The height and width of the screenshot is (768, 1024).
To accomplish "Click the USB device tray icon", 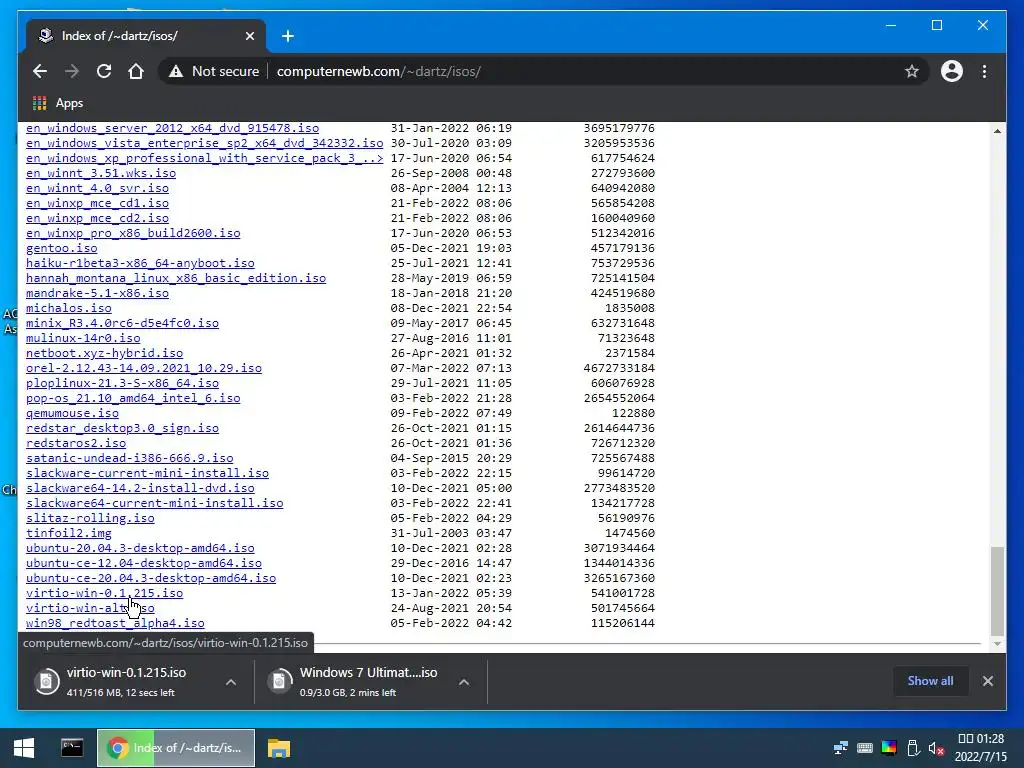I will click(x=913, y=748).
